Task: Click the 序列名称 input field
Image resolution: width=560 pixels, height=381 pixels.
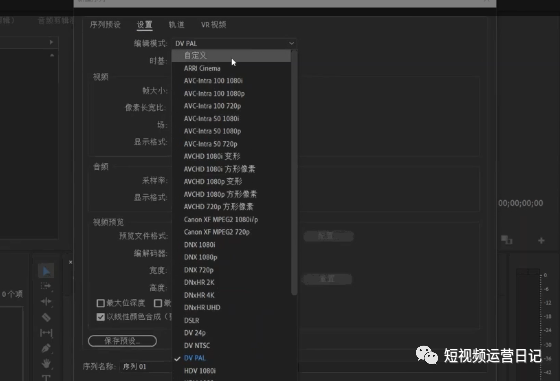Action: click(x=146, y=366)
